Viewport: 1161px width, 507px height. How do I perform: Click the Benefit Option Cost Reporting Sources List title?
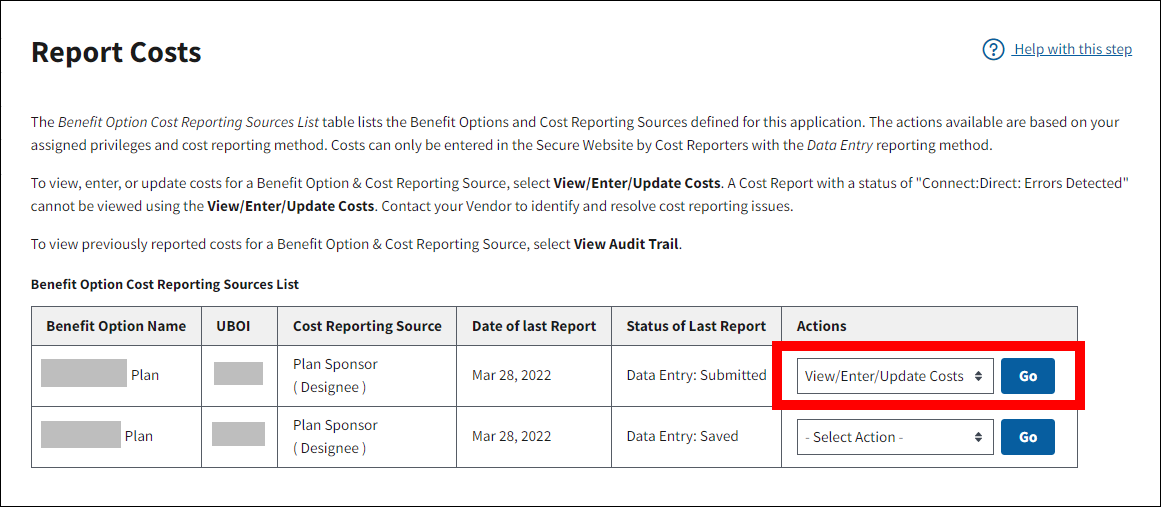tap(165, 285)
